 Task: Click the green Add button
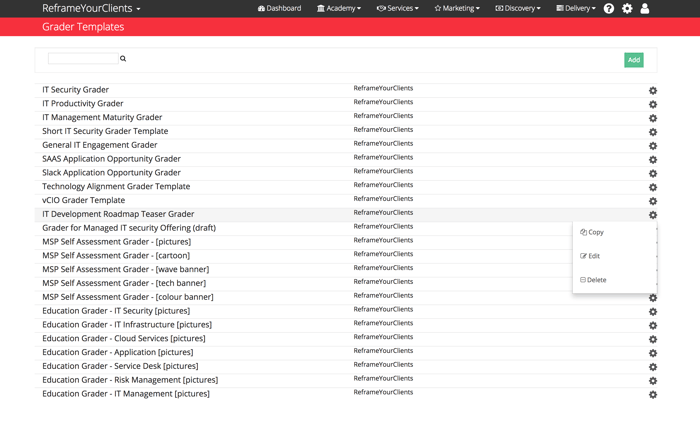(633, 60)
